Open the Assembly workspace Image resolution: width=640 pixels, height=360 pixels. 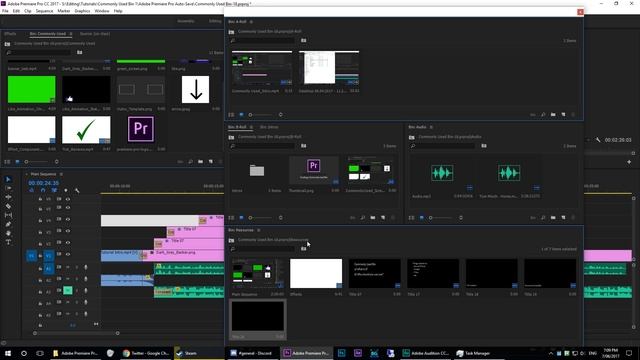(186, 21)
